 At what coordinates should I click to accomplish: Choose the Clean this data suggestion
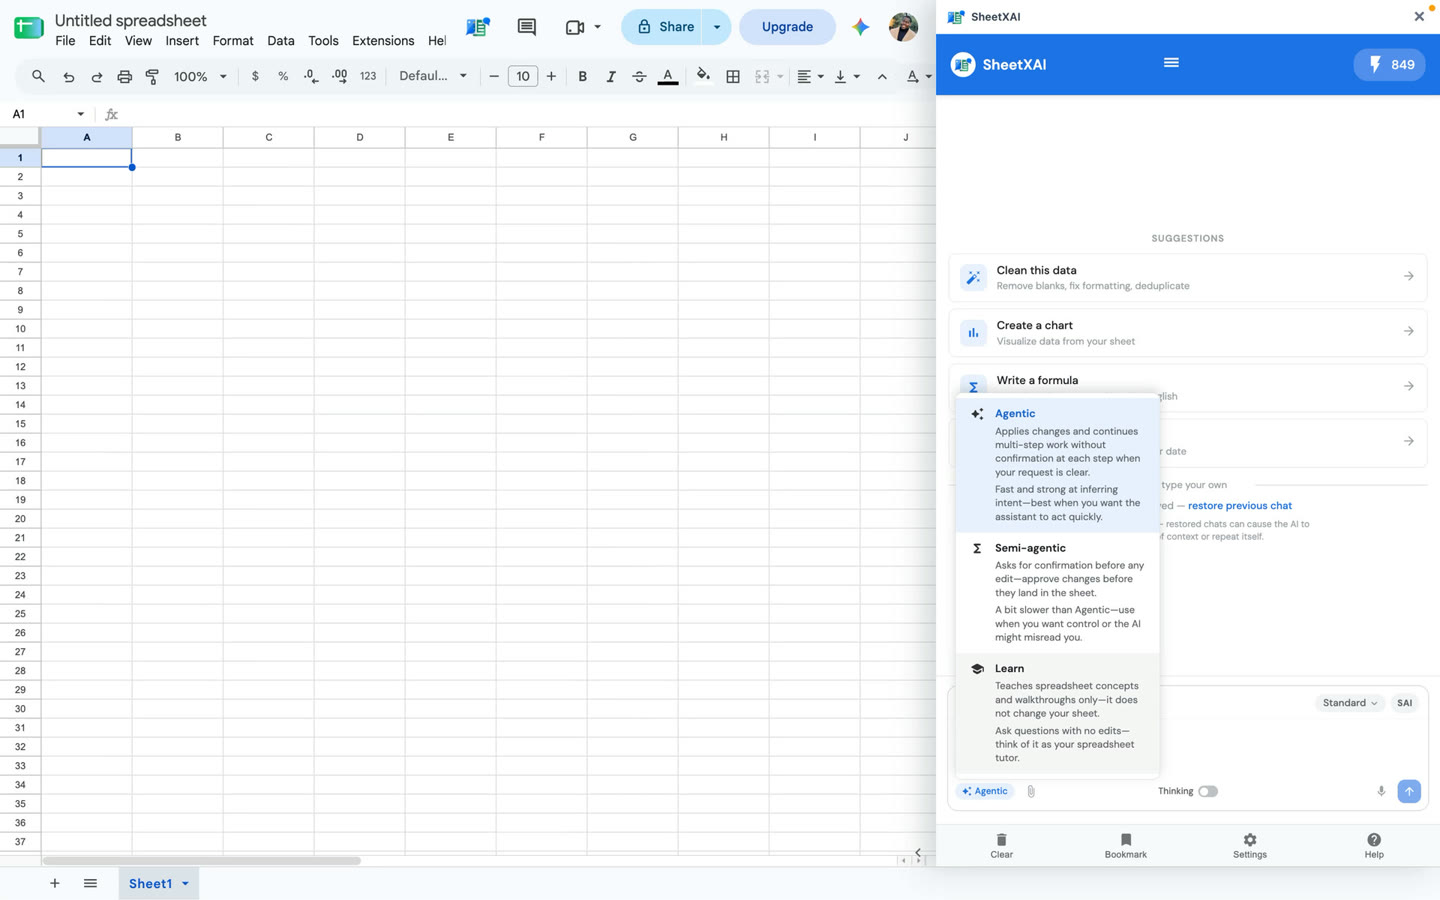[1187, 277]
